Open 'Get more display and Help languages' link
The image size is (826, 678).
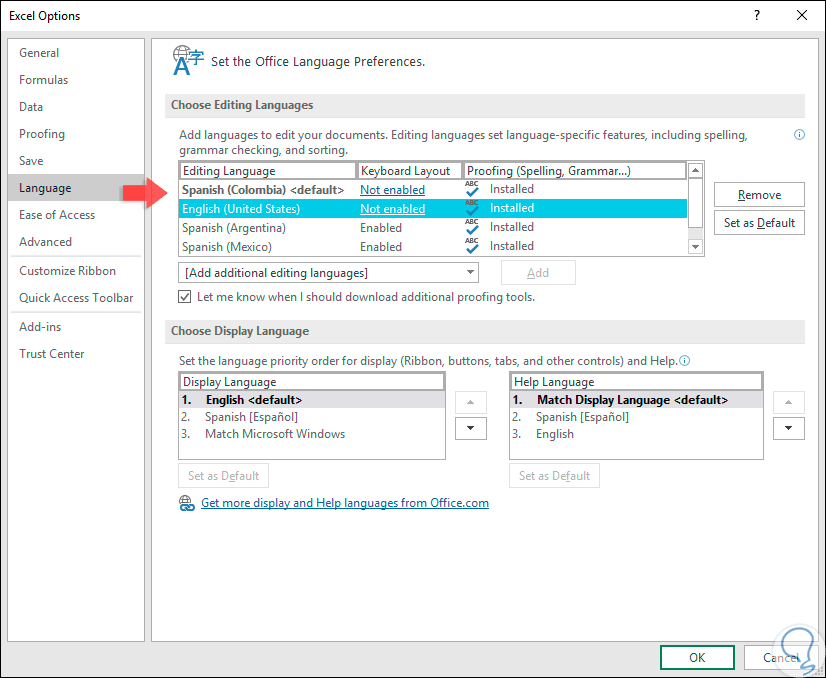tap(345, 503)
